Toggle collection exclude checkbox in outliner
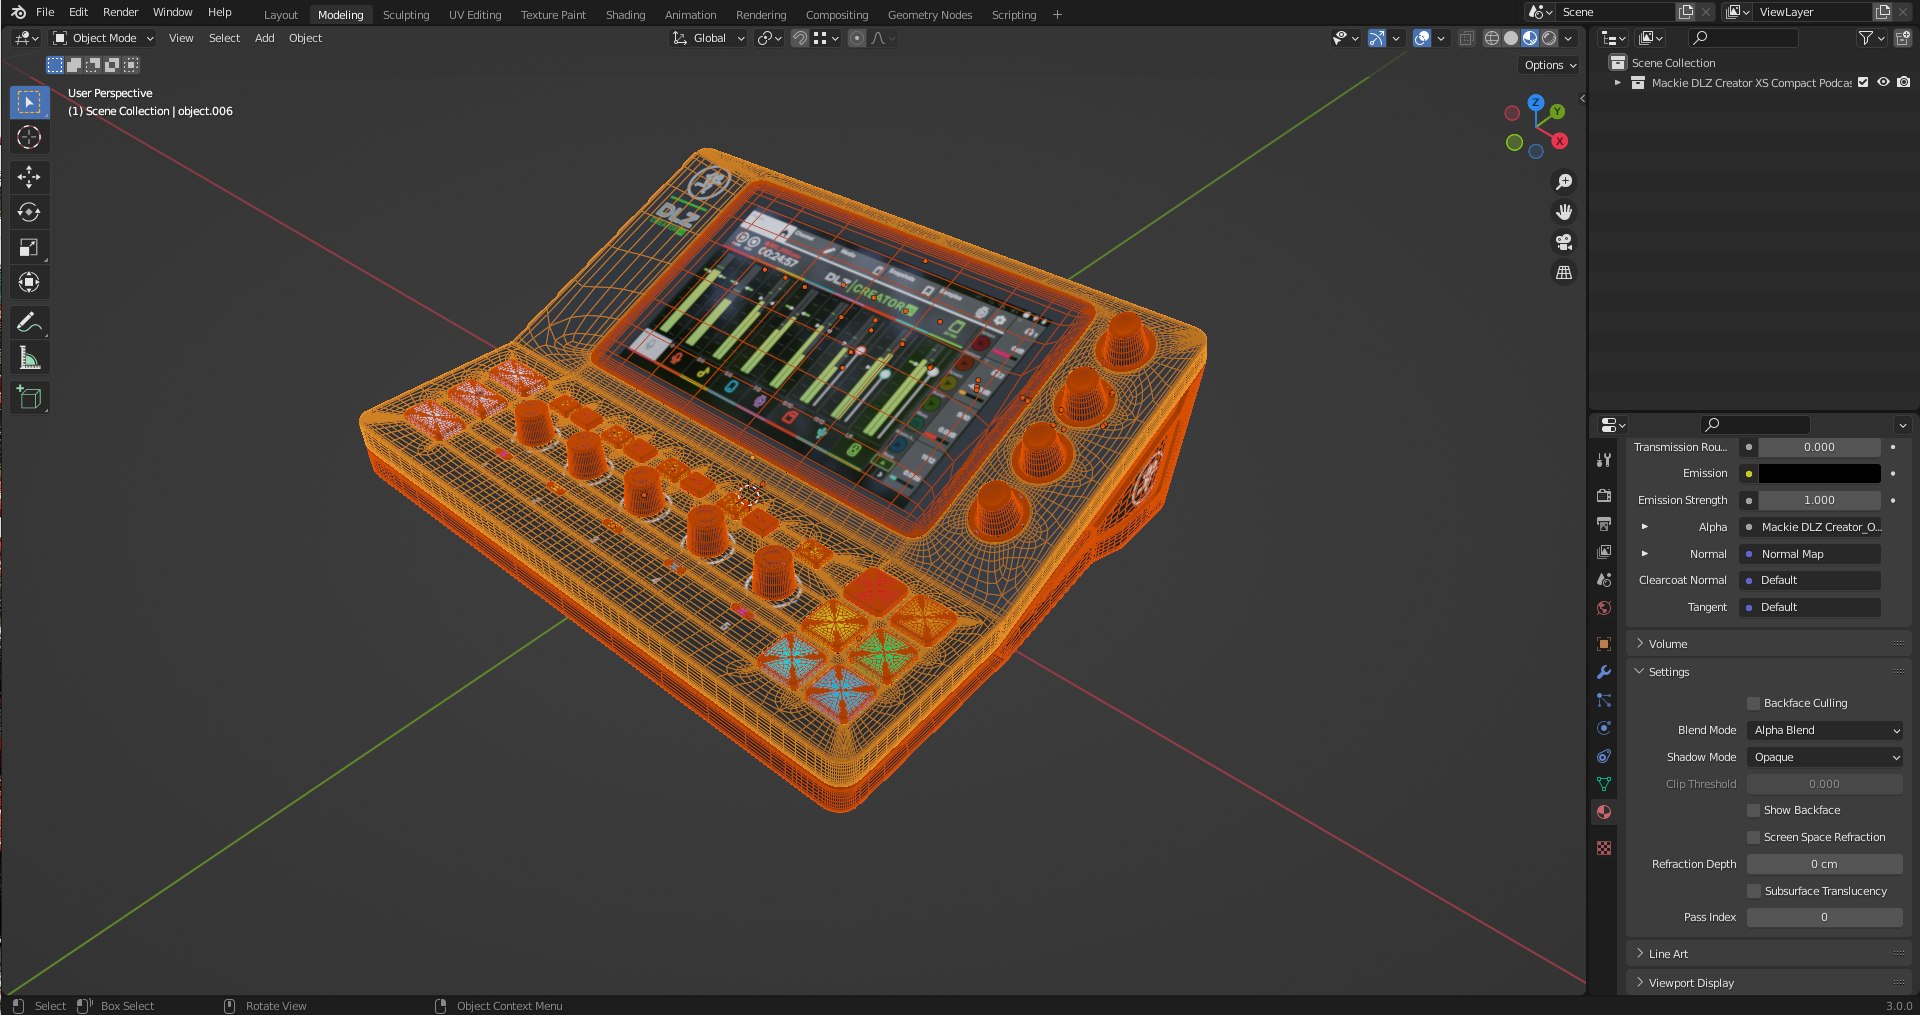This screenshot has width=1920, height=1015. pyautogui.click(x=1863, y=83)
